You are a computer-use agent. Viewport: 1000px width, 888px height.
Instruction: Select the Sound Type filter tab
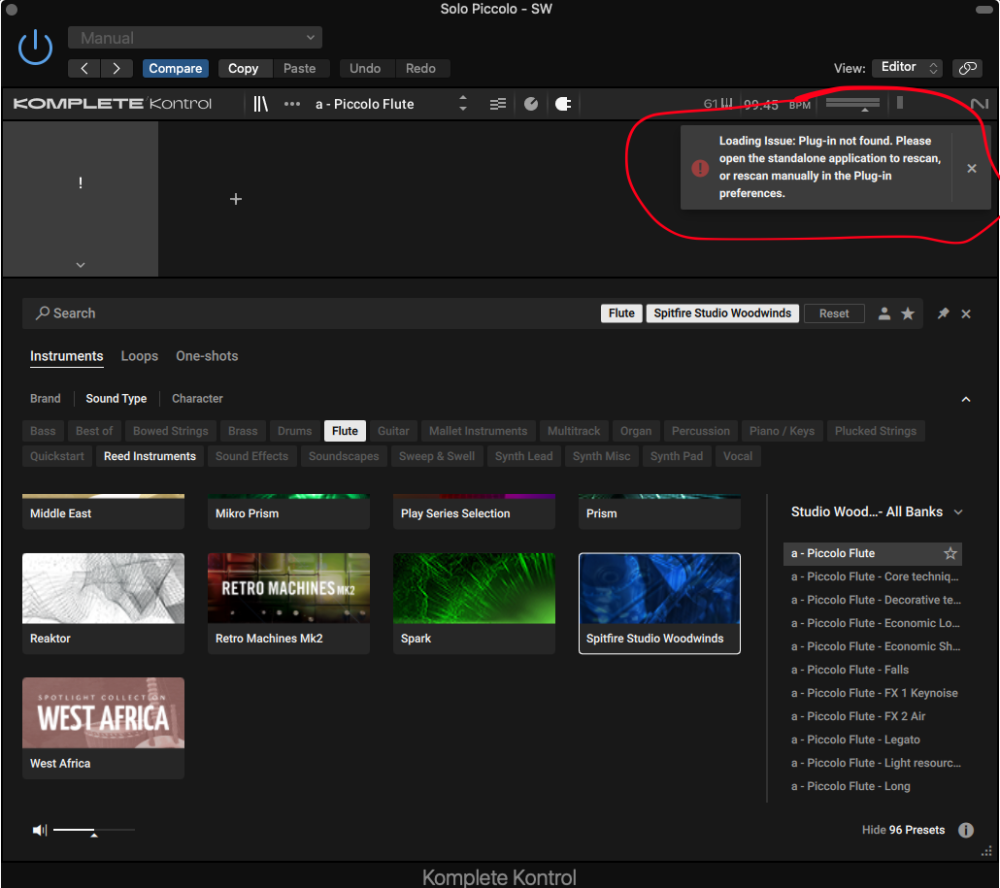click(116, 399)
